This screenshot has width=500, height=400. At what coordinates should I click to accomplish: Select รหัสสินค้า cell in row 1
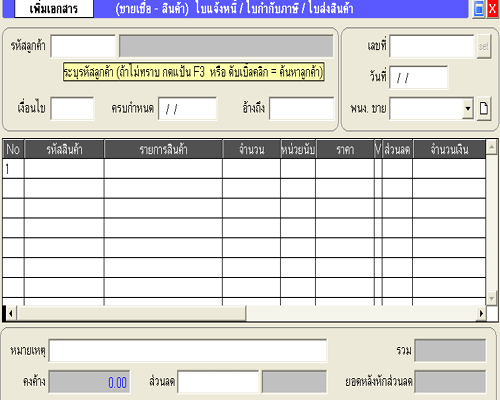(64, 169)
